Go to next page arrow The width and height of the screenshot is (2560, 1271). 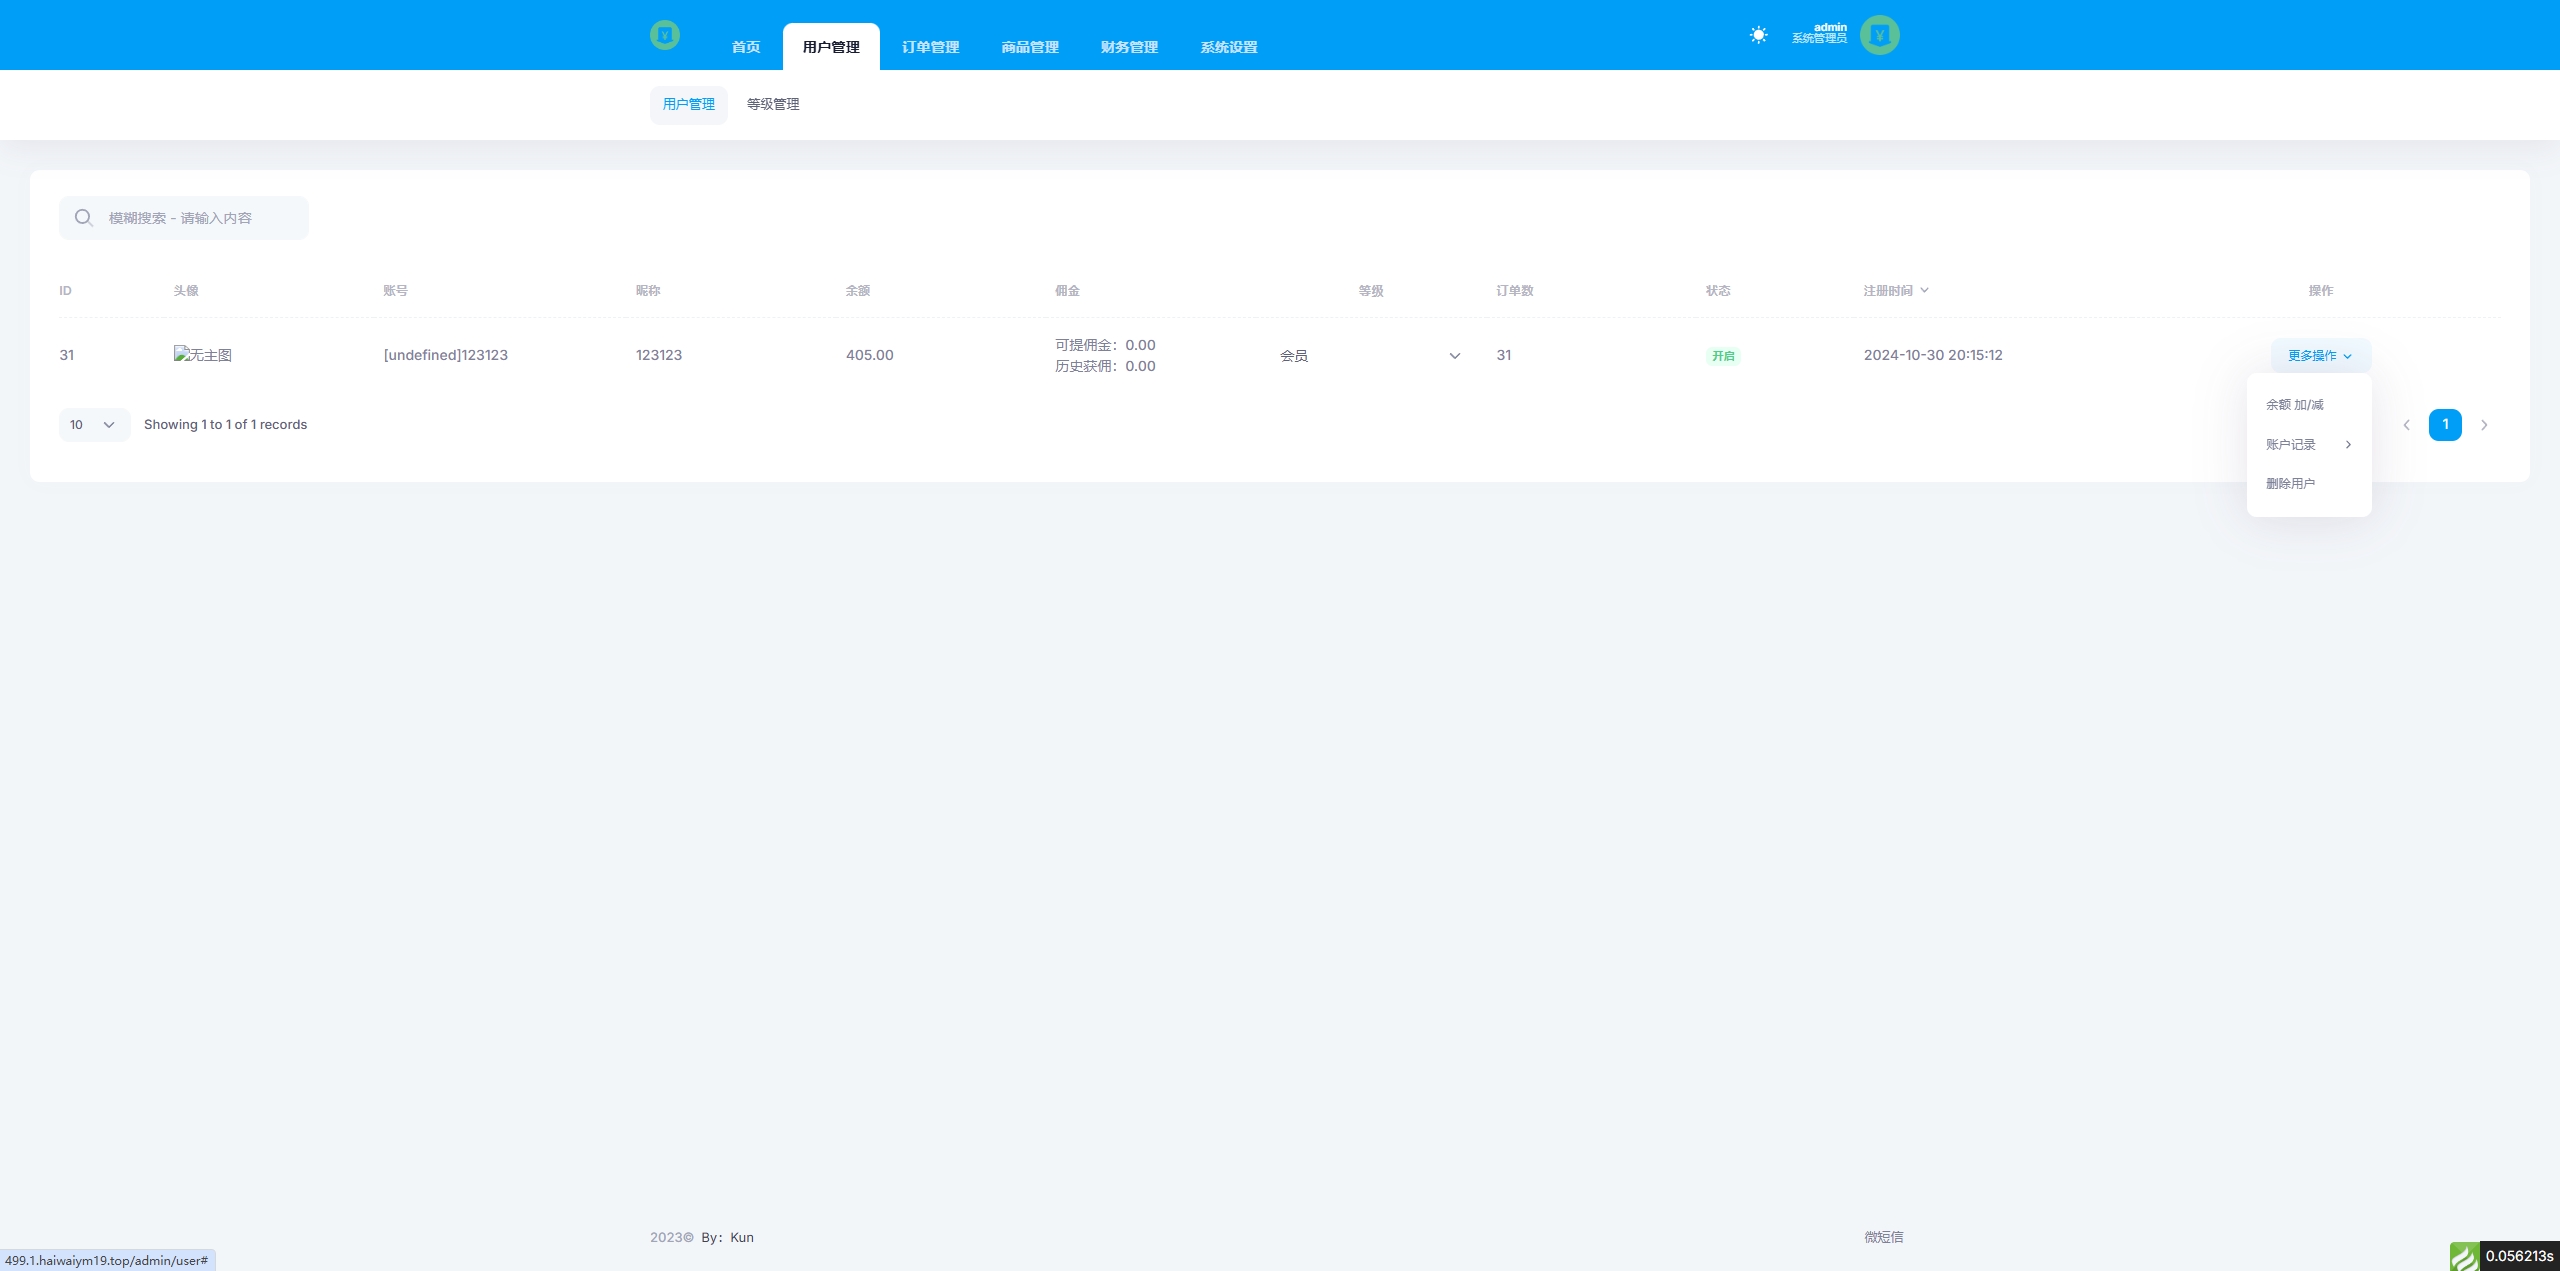2484,425
